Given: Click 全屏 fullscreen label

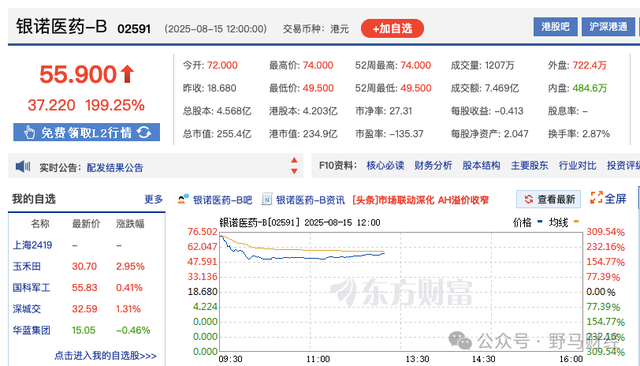Looking at the screenshot, I should click(615, 199).
